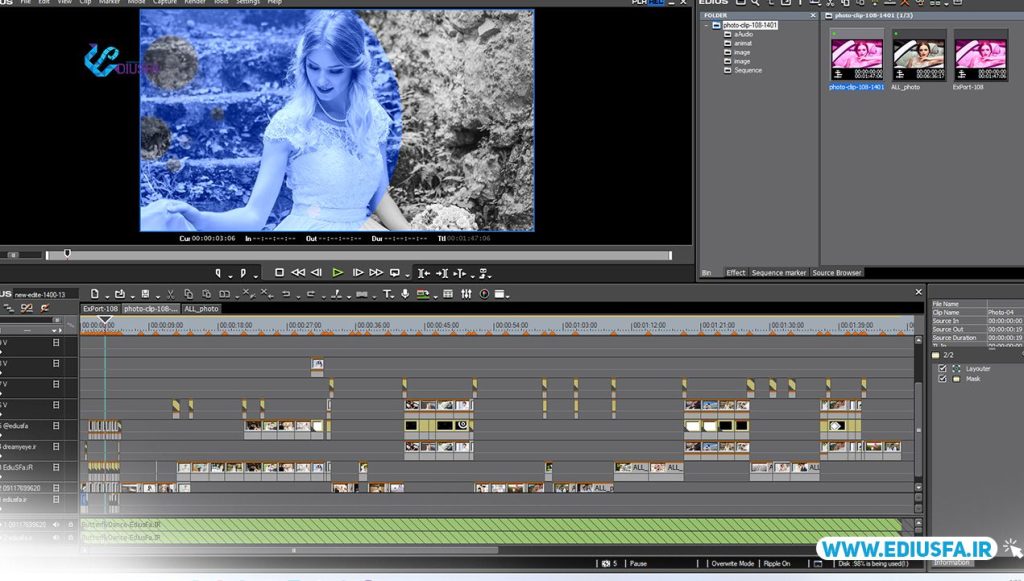Close the FOLDER pane with its X

coord(813,16)
